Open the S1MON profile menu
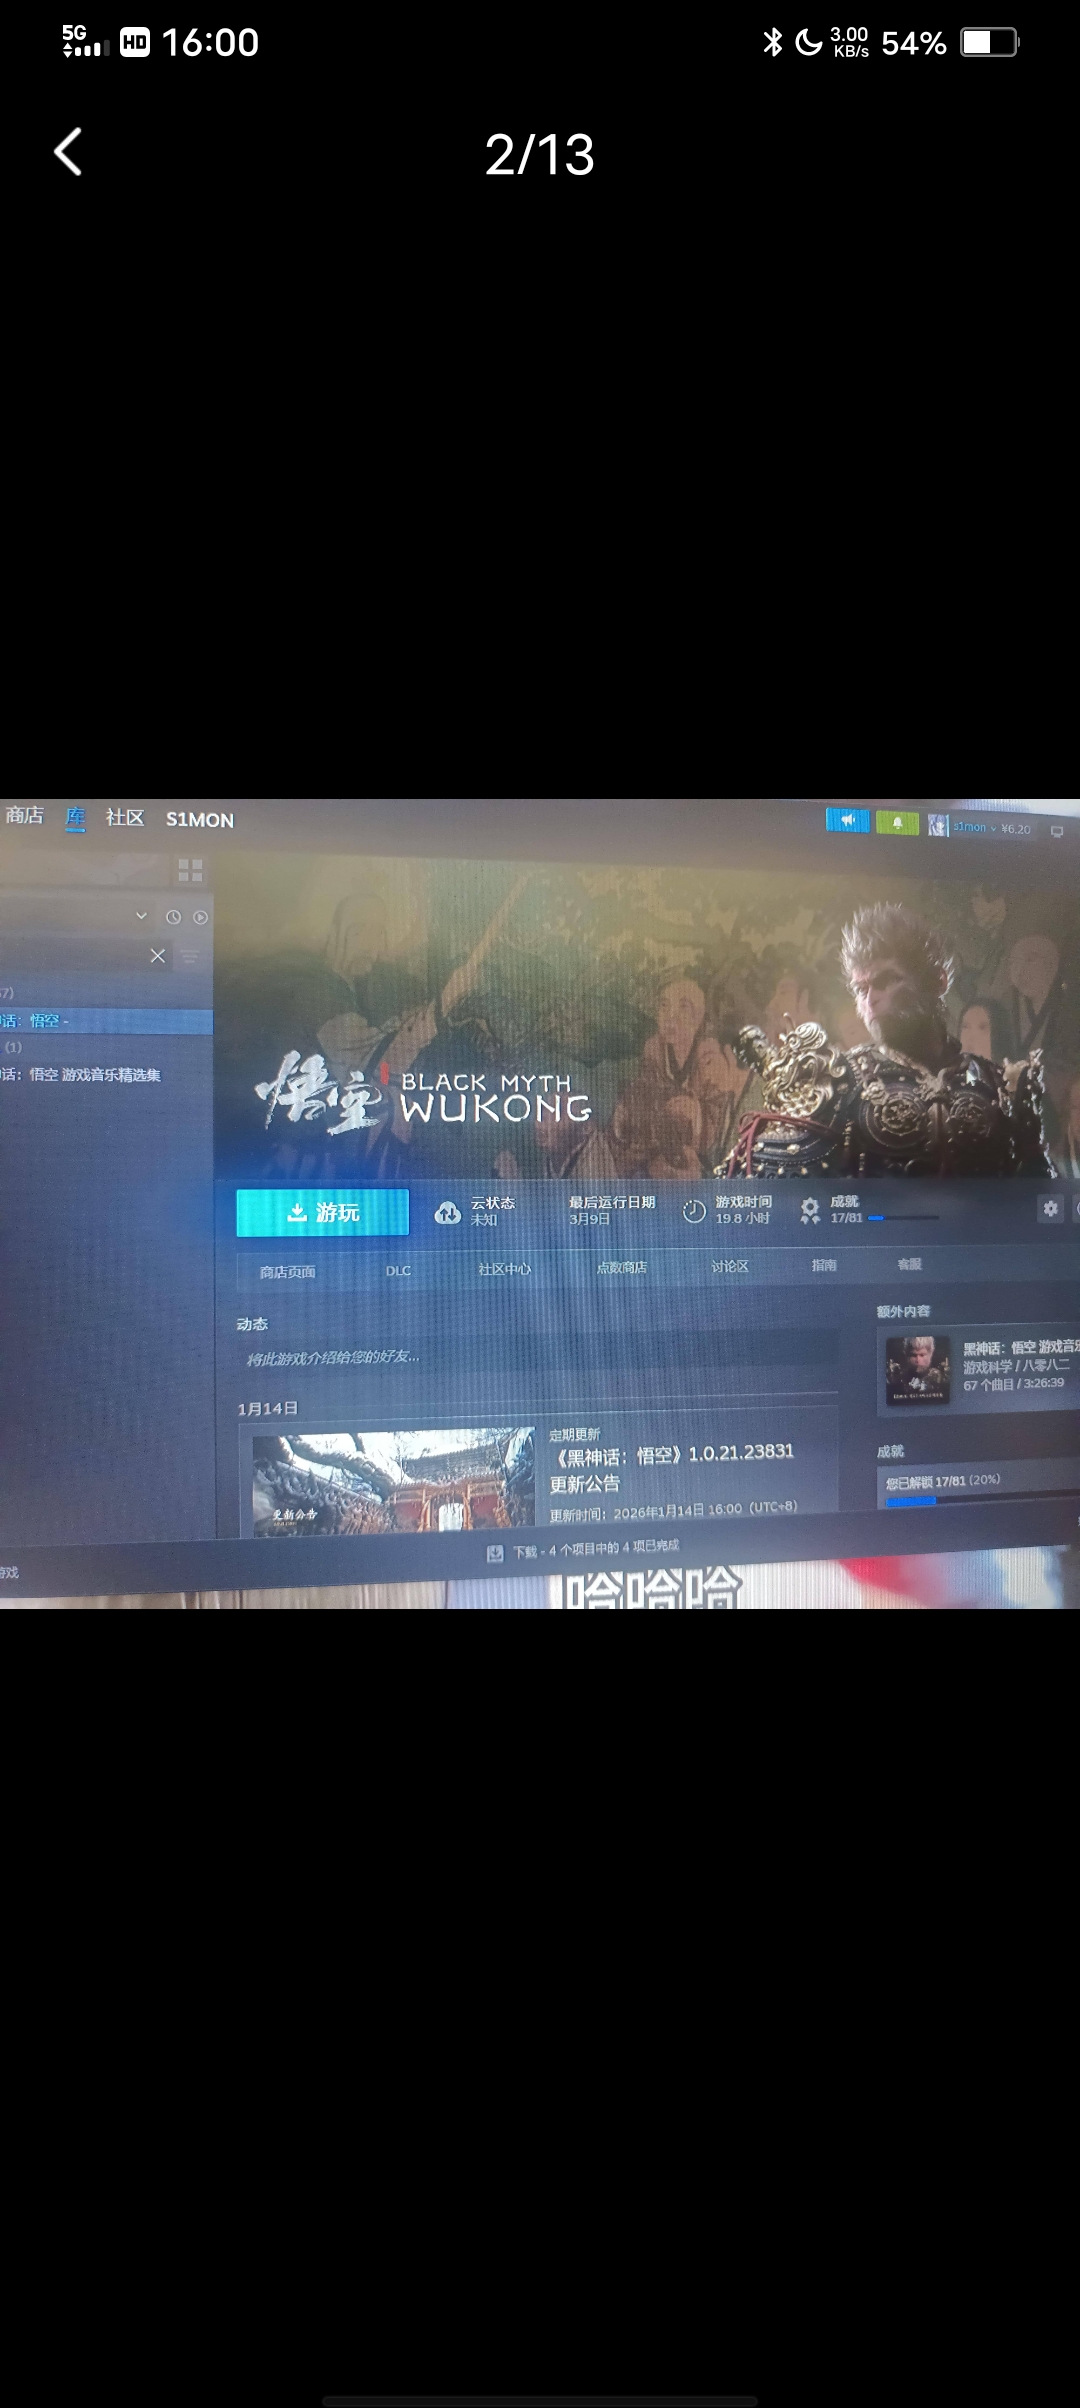The image size is (1080, 2408). 200,820
